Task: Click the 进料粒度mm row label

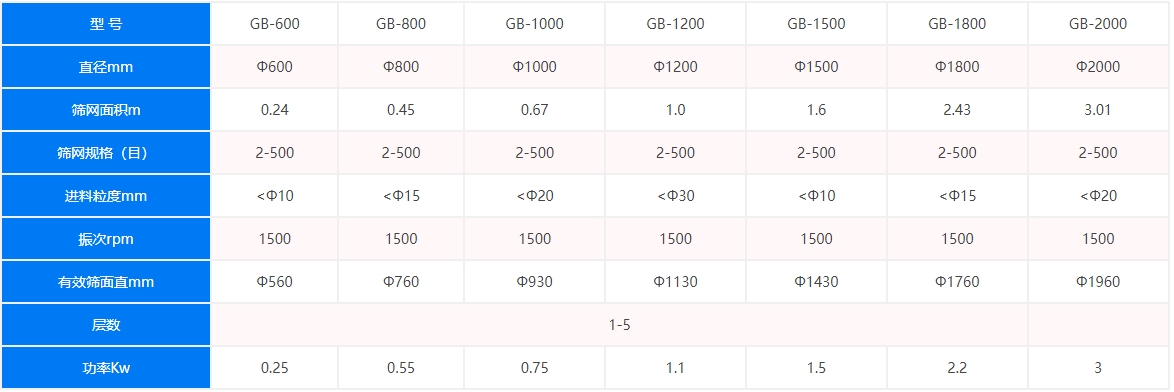Action: pos(106,197)
